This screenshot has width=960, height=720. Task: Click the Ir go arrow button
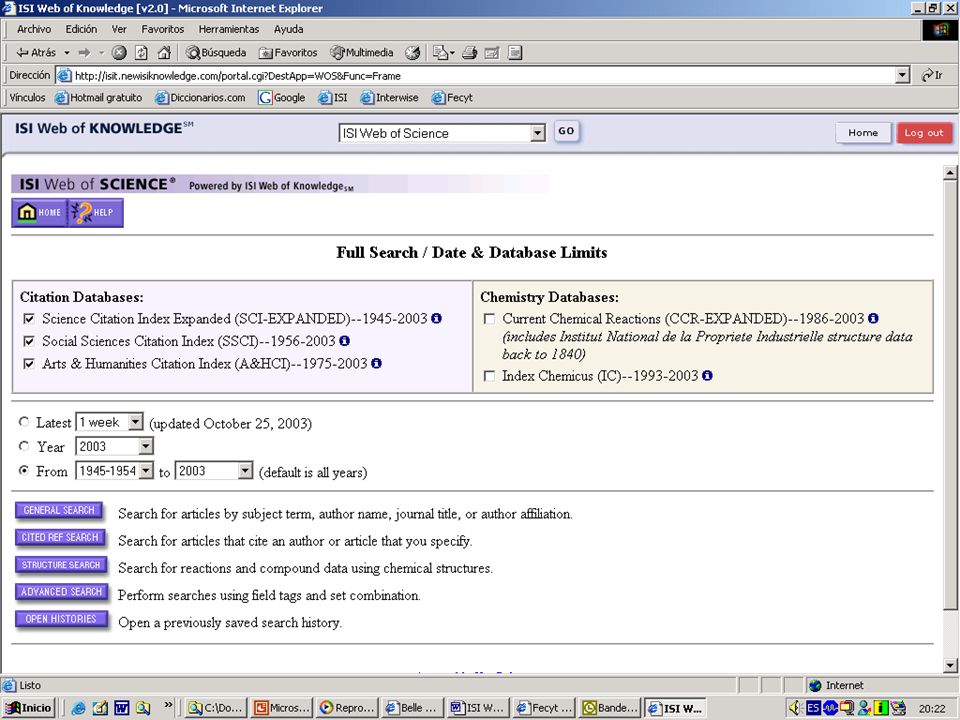tap(932, 75)
